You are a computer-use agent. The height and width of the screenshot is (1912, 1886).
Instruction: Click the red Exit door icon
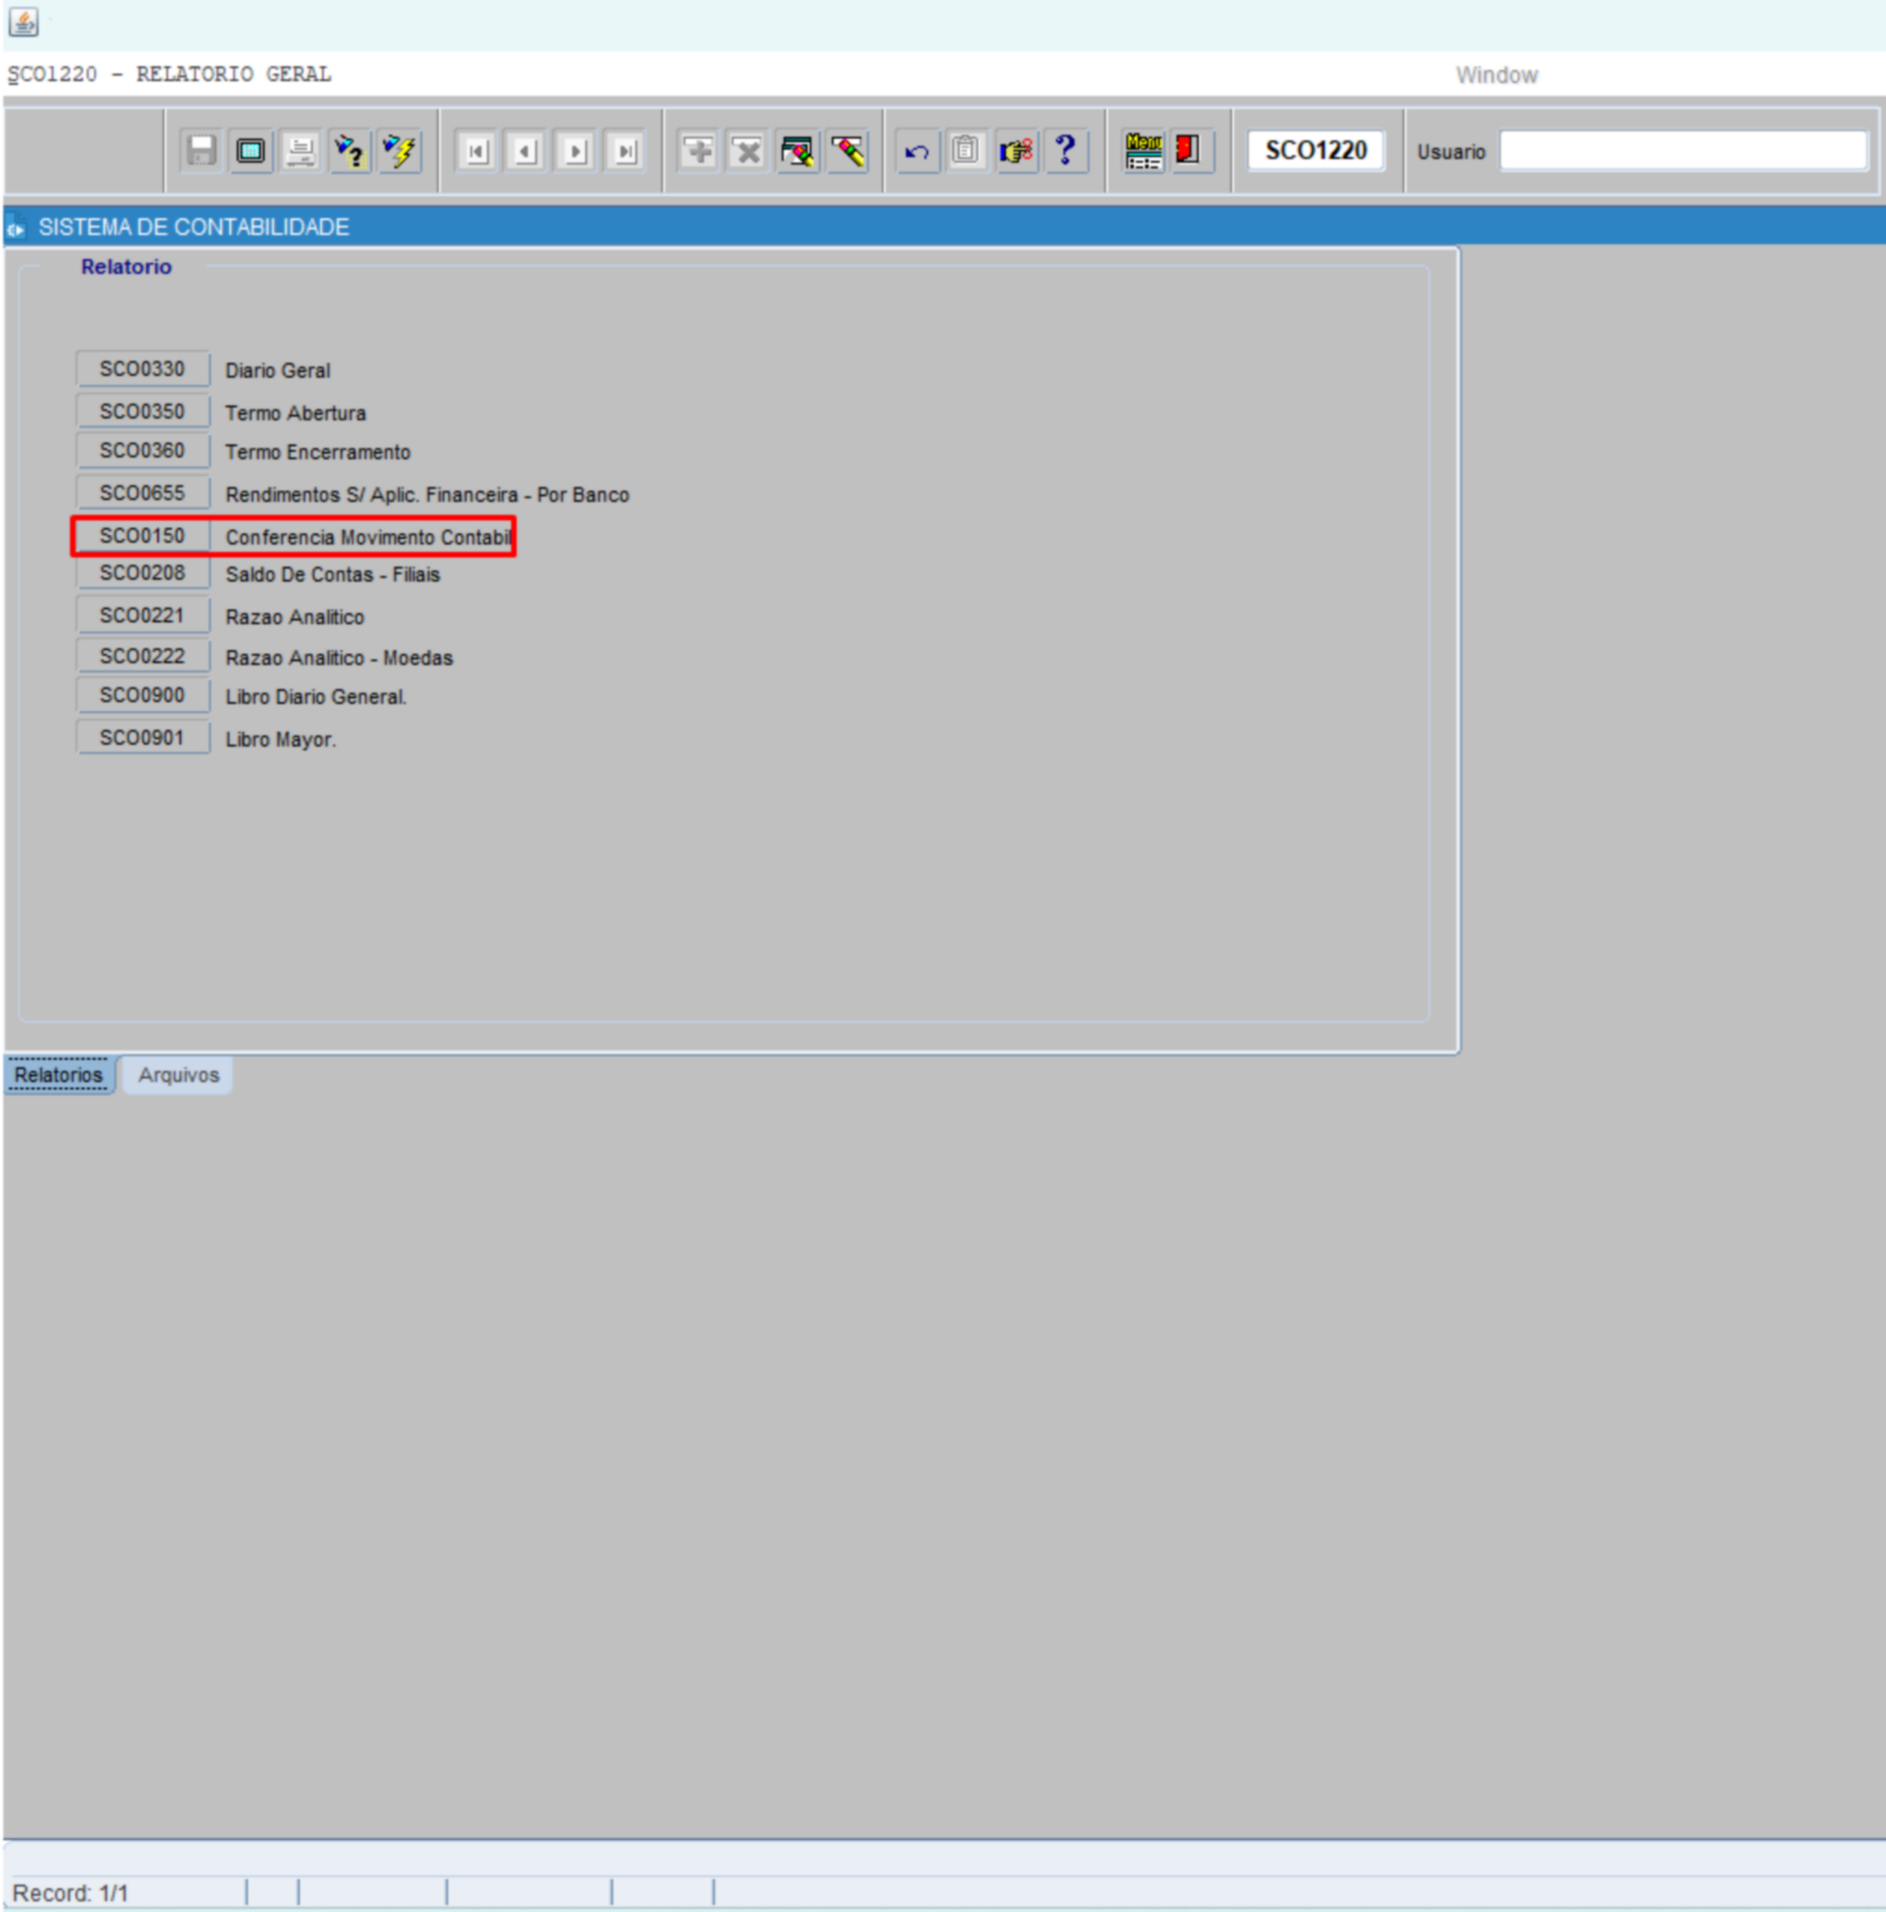1188,151
